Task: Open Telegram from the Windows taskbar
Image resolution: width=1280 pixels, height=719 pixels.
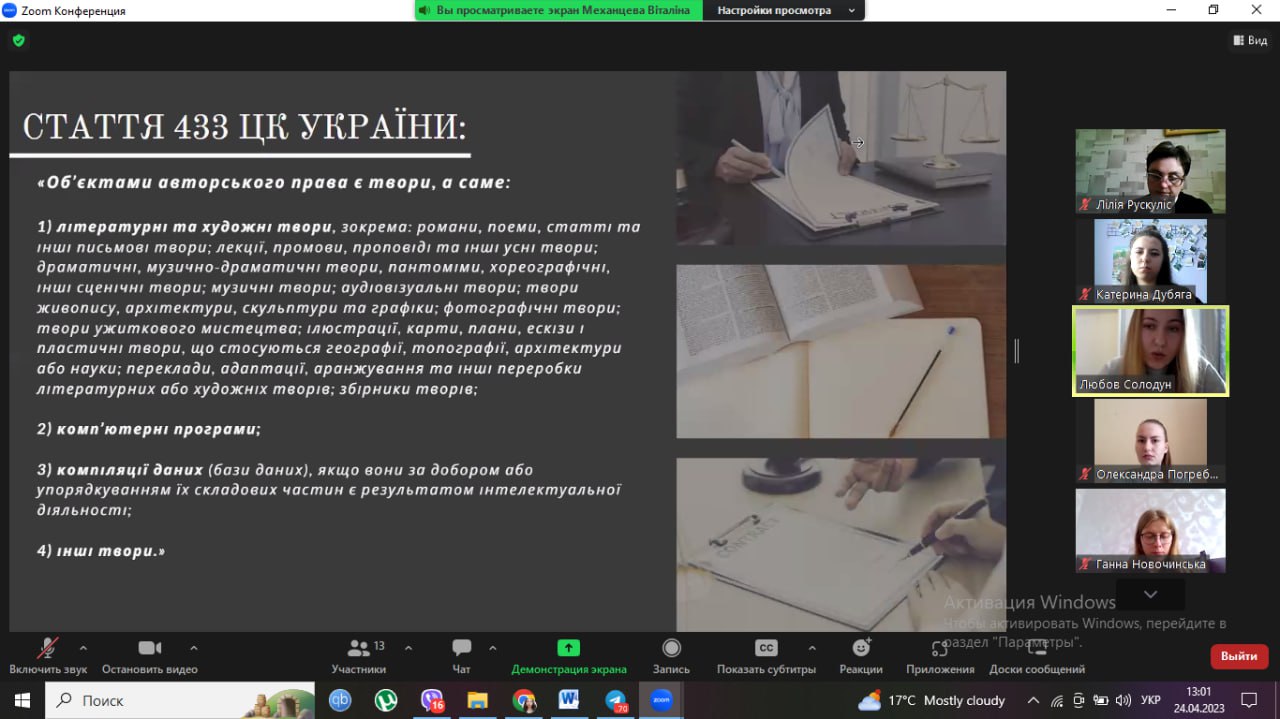Action: (615, 700)
